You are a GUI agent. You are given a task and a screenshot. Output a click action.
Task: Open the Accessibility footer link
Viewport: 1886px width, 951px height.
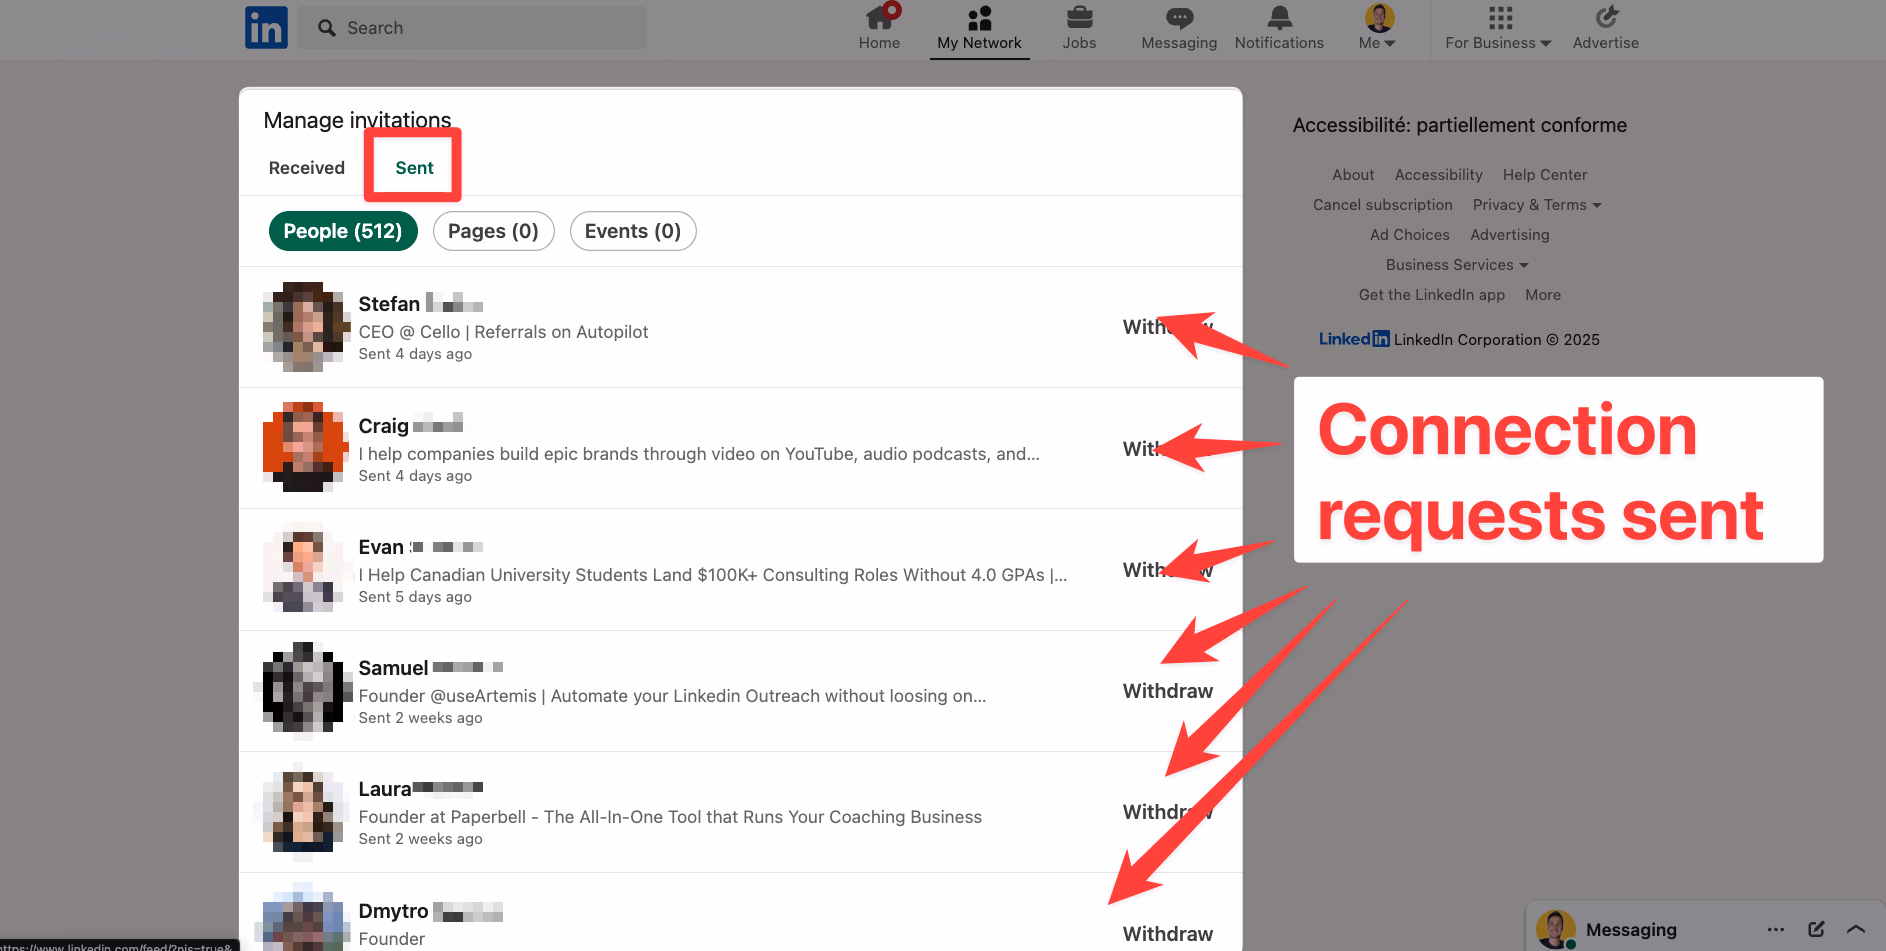pyautogui.click(x=1438, y=175)
